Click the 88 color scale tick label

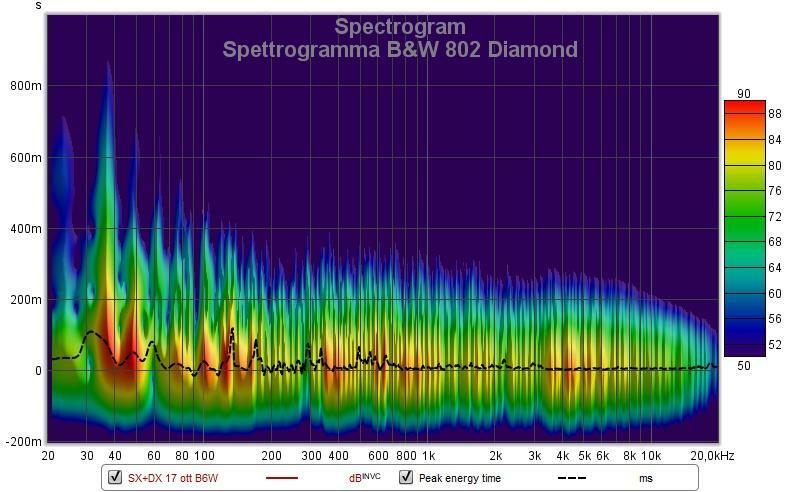coord(775,114)
